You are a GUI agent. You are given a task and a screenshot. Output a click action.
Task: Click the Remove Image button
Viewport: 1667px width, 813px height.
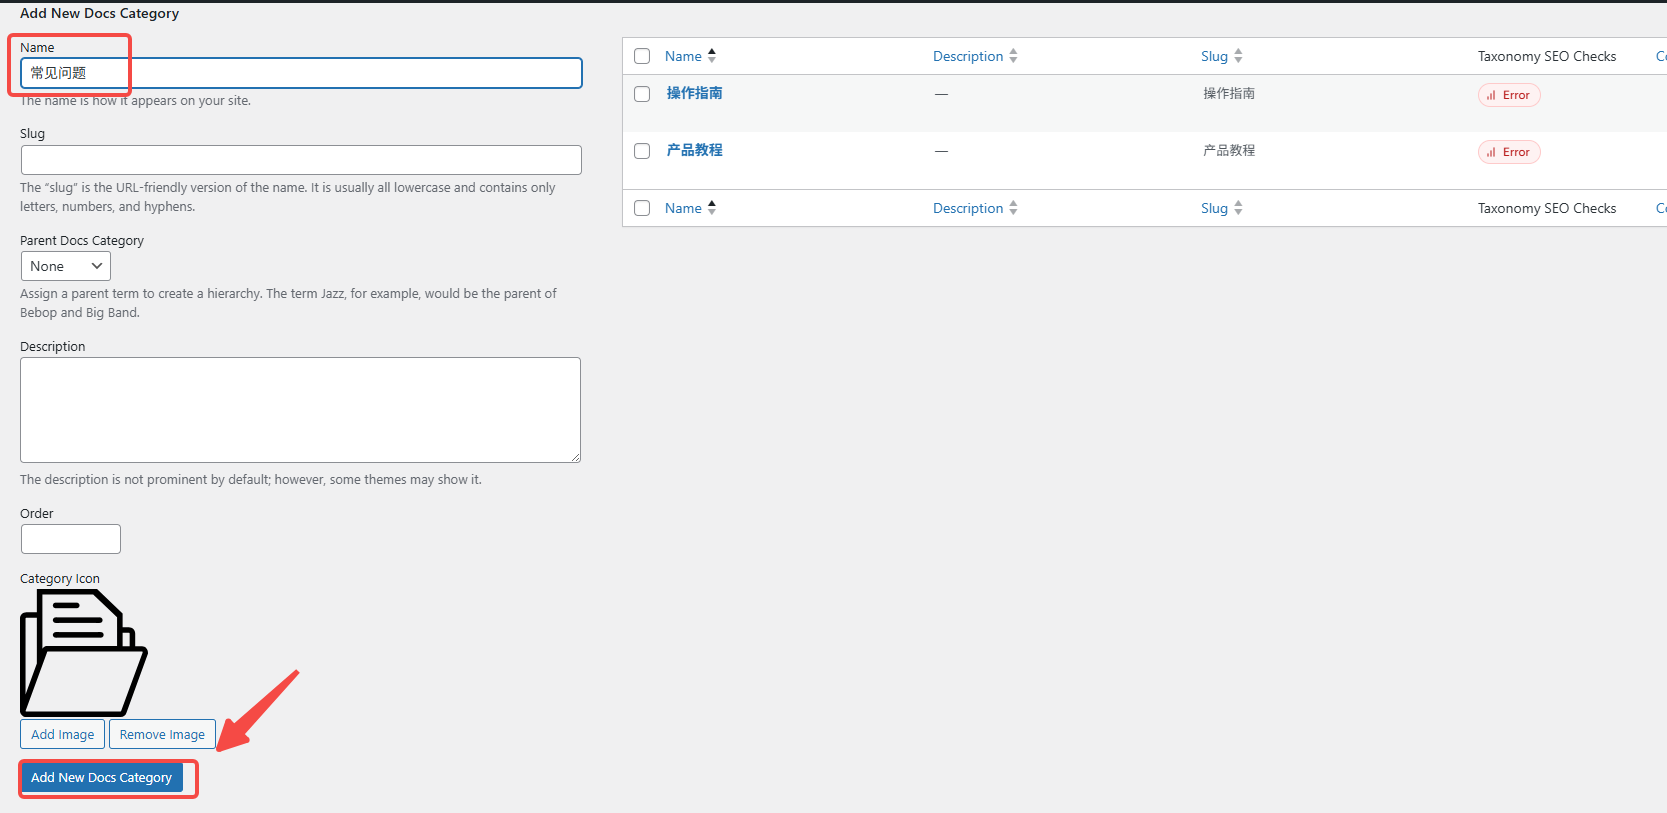[x=162, y=734]
